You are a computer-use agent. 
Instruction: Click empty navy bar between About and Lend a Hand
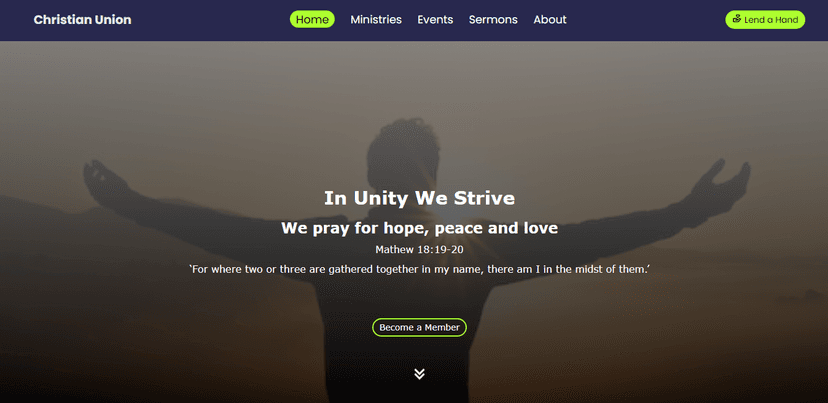[646, 20]
